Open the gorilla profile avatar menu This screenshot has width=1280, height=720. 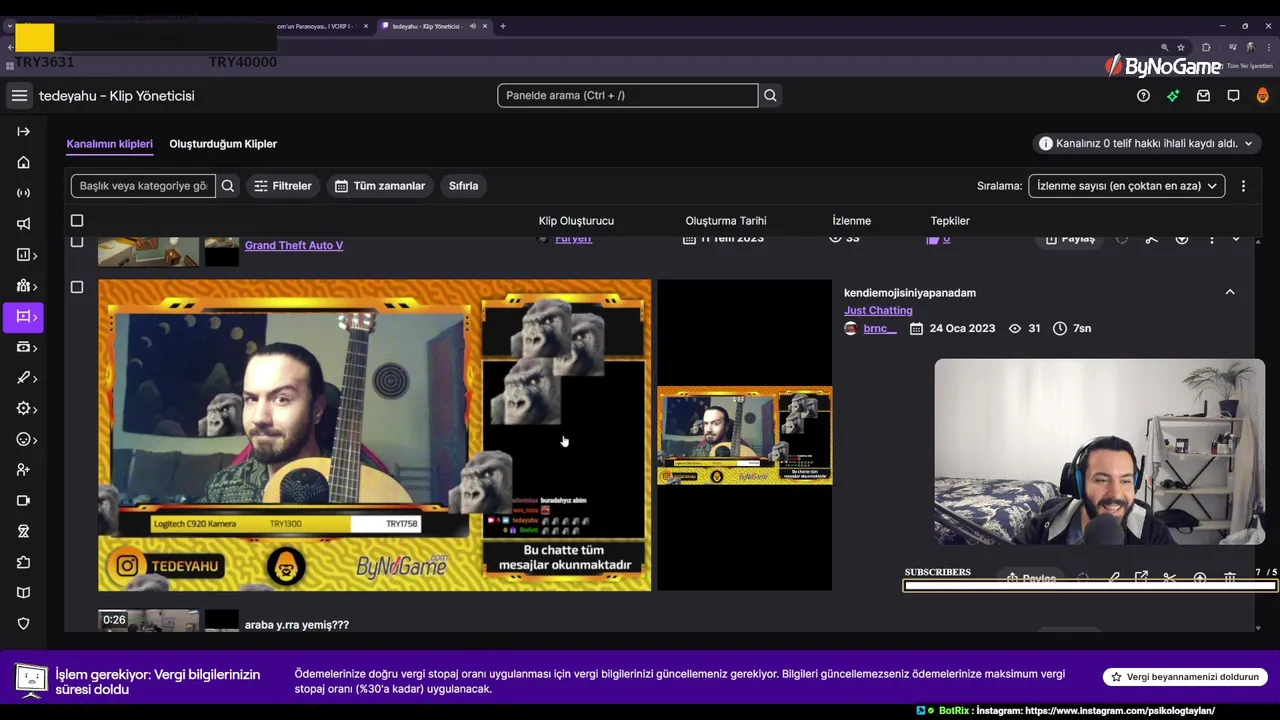(x=1262, y=96)
